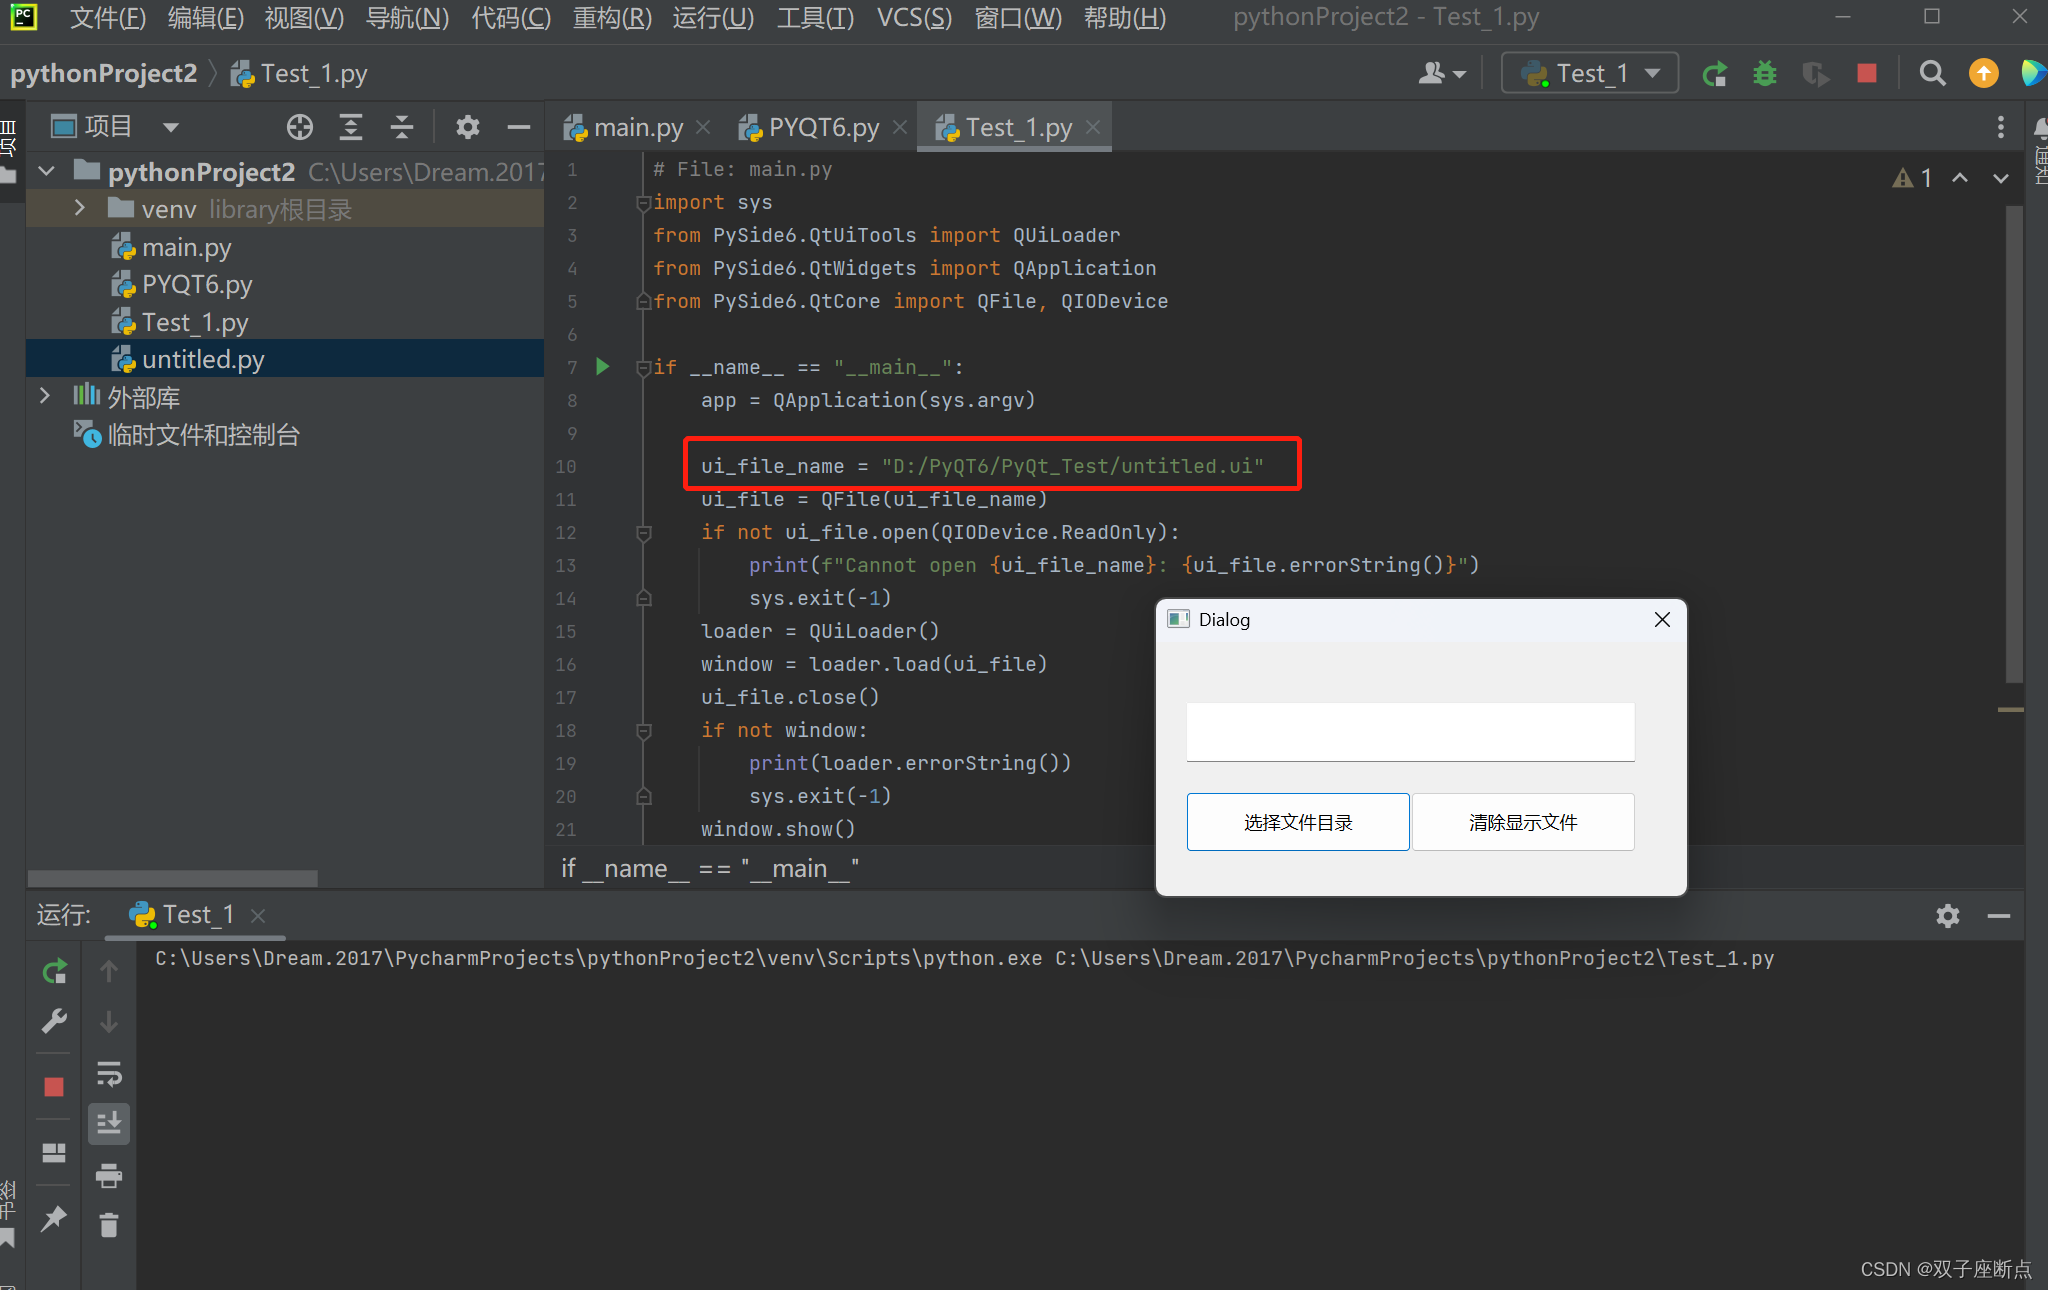Expand the 外部库 node
This screenshot has width=2048, height=1290.
point(45,397)
